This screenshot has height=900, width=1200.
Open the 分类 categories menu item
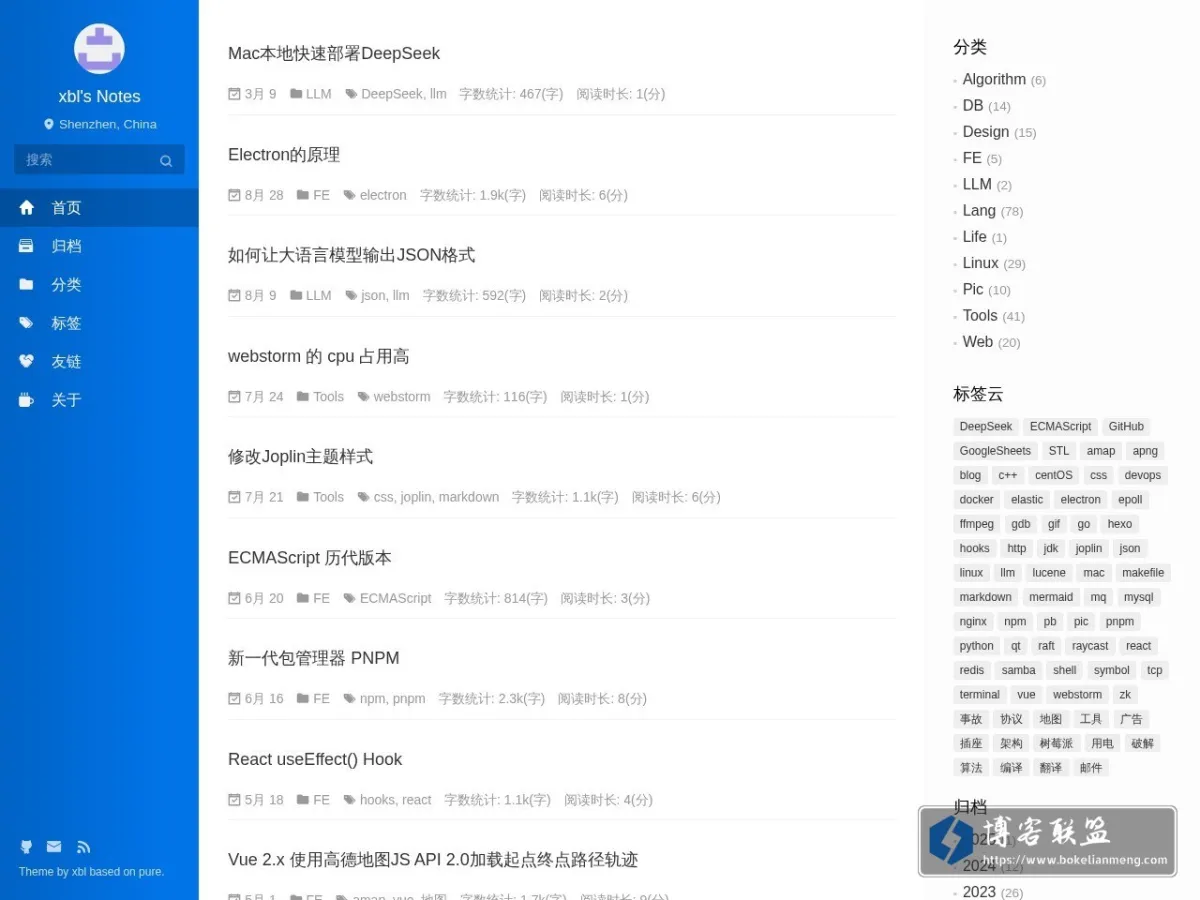[99, 285]
